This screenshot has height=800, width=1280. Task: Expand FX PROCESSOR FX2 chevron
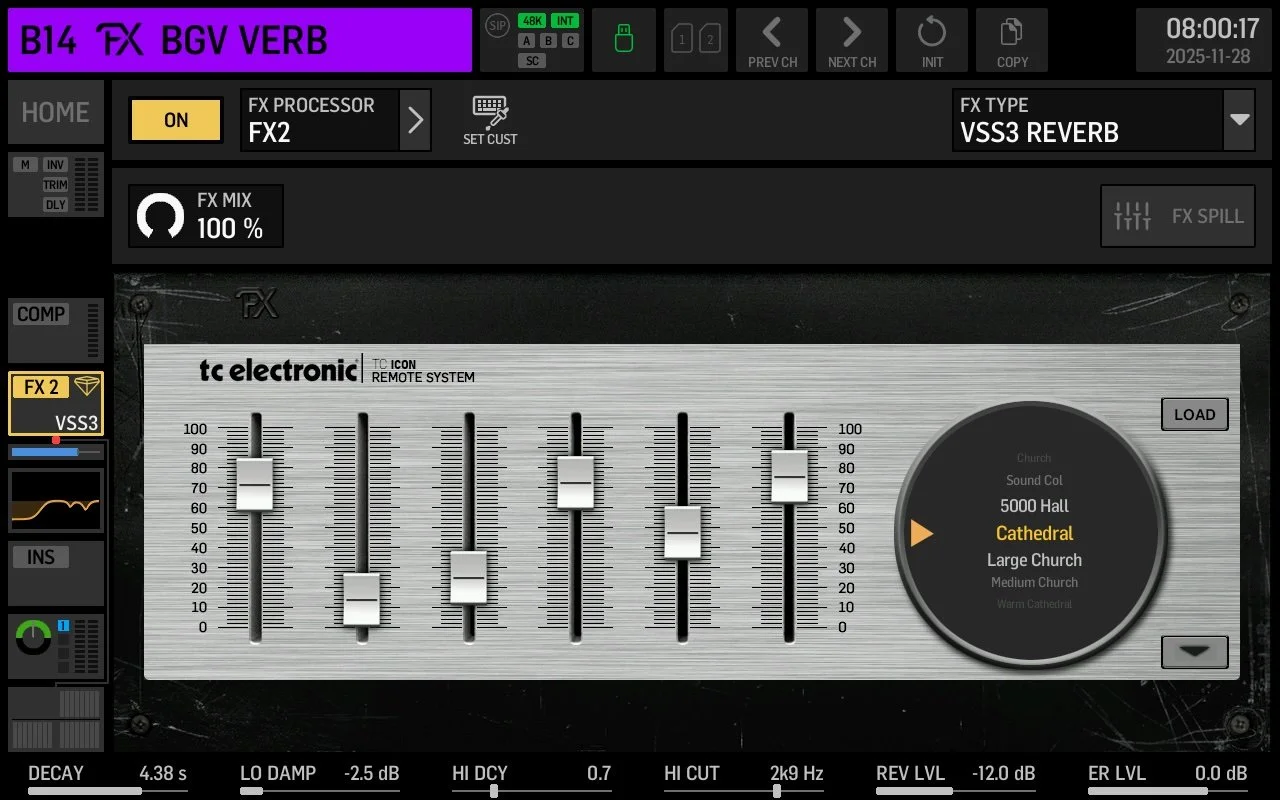[416, 120]
